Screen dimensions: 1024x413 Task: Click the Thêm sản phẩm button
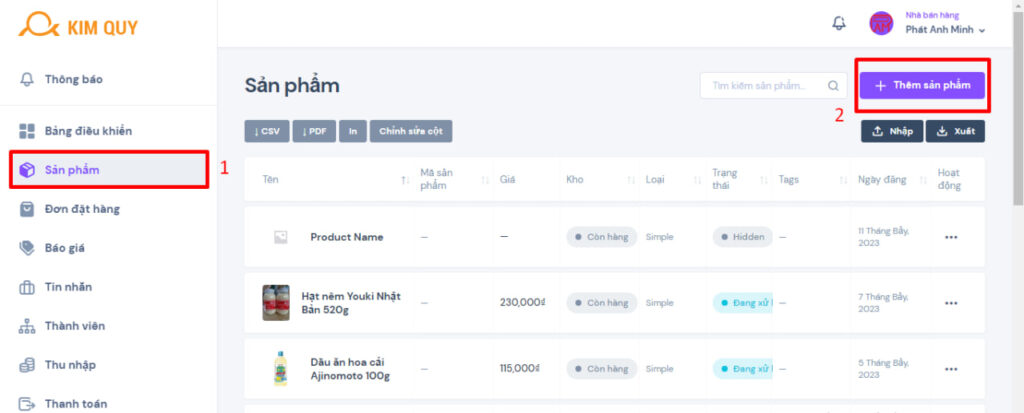click(x=922, y=86)
